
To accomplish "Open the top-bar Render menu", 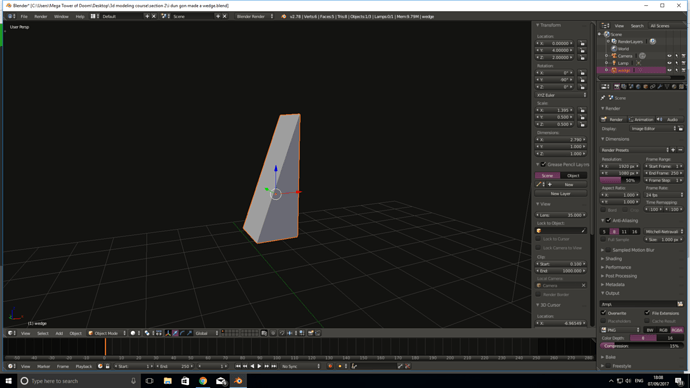I will pos(40,16).
